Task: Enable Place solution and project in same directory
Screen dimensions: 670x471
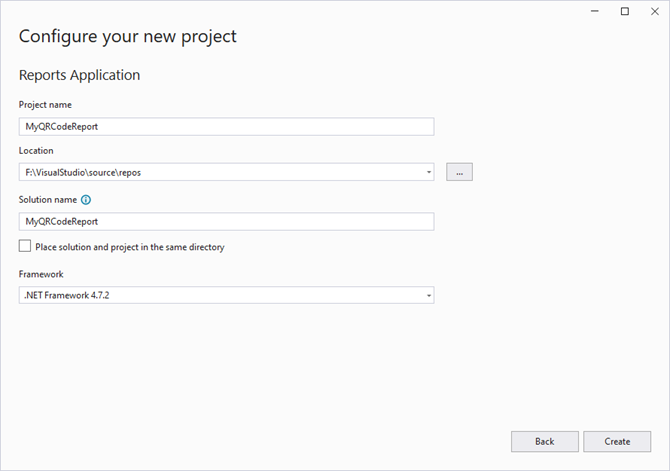Action: point(25,246)
